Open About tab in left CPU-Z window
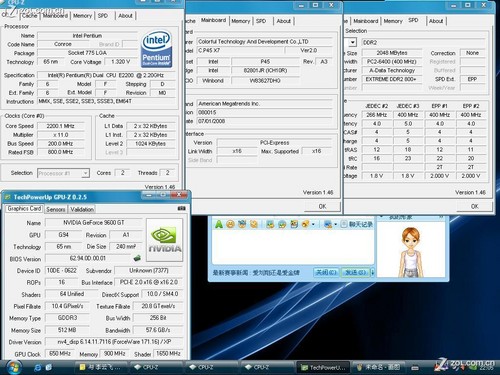 pyautogui.click(x=125, y=16)
